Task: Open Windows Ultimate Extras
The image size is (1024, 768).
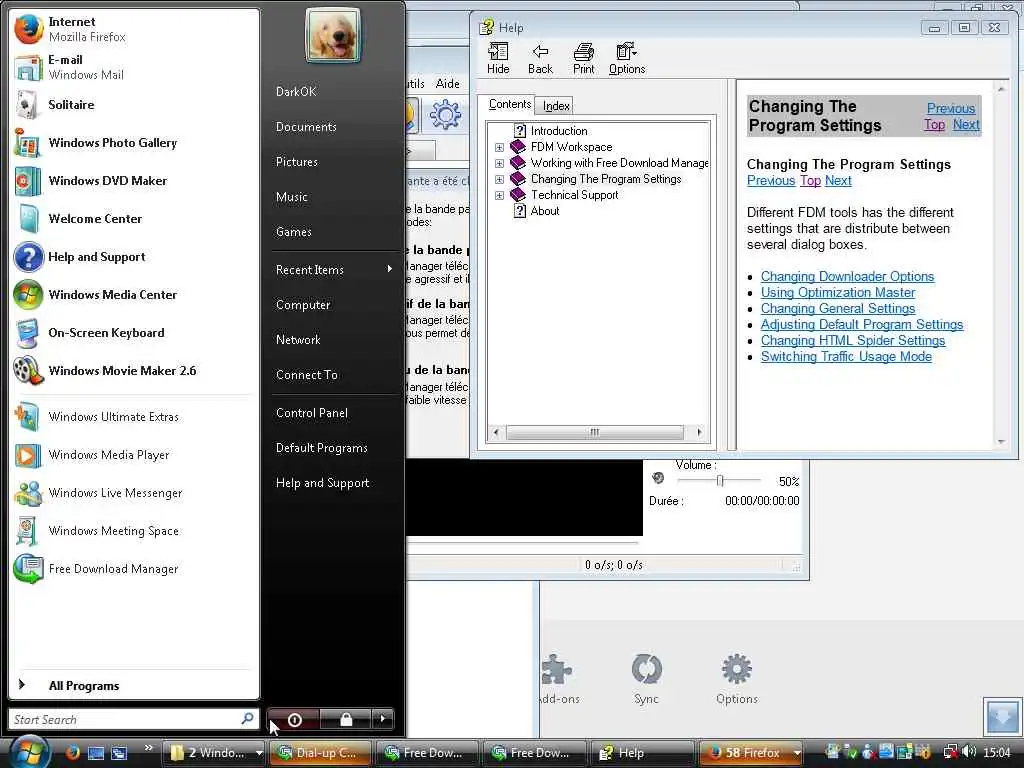Action: click(134, 417)
